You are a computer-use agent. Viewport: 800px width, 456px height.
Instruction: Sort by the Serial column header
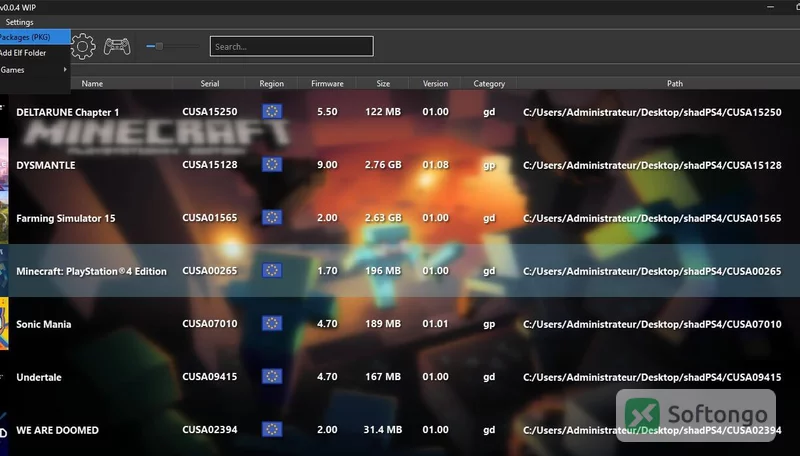click(210, 84)
